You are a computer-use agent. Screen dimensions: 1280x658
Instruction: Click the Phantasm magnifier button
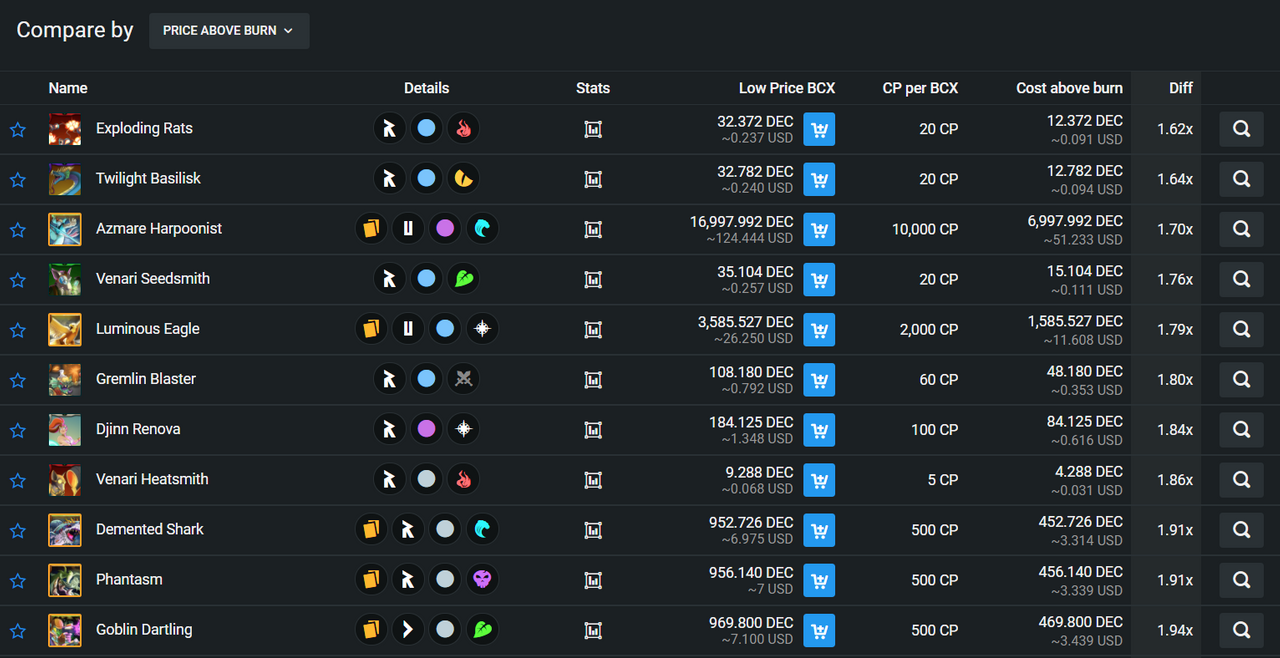tap(1241, 580)
